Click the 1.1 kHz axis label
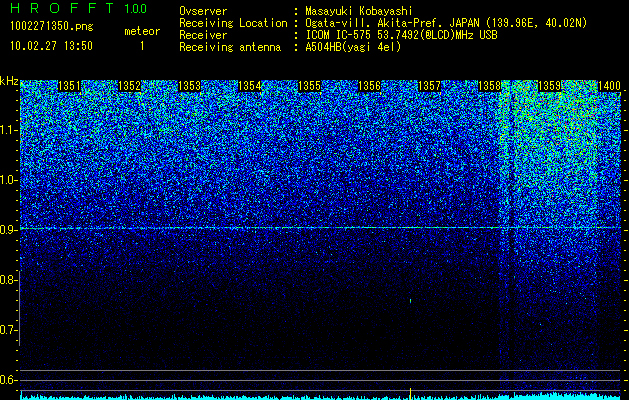Image resolution: width=629 pixels, height=400 pixels. (9, 130)
